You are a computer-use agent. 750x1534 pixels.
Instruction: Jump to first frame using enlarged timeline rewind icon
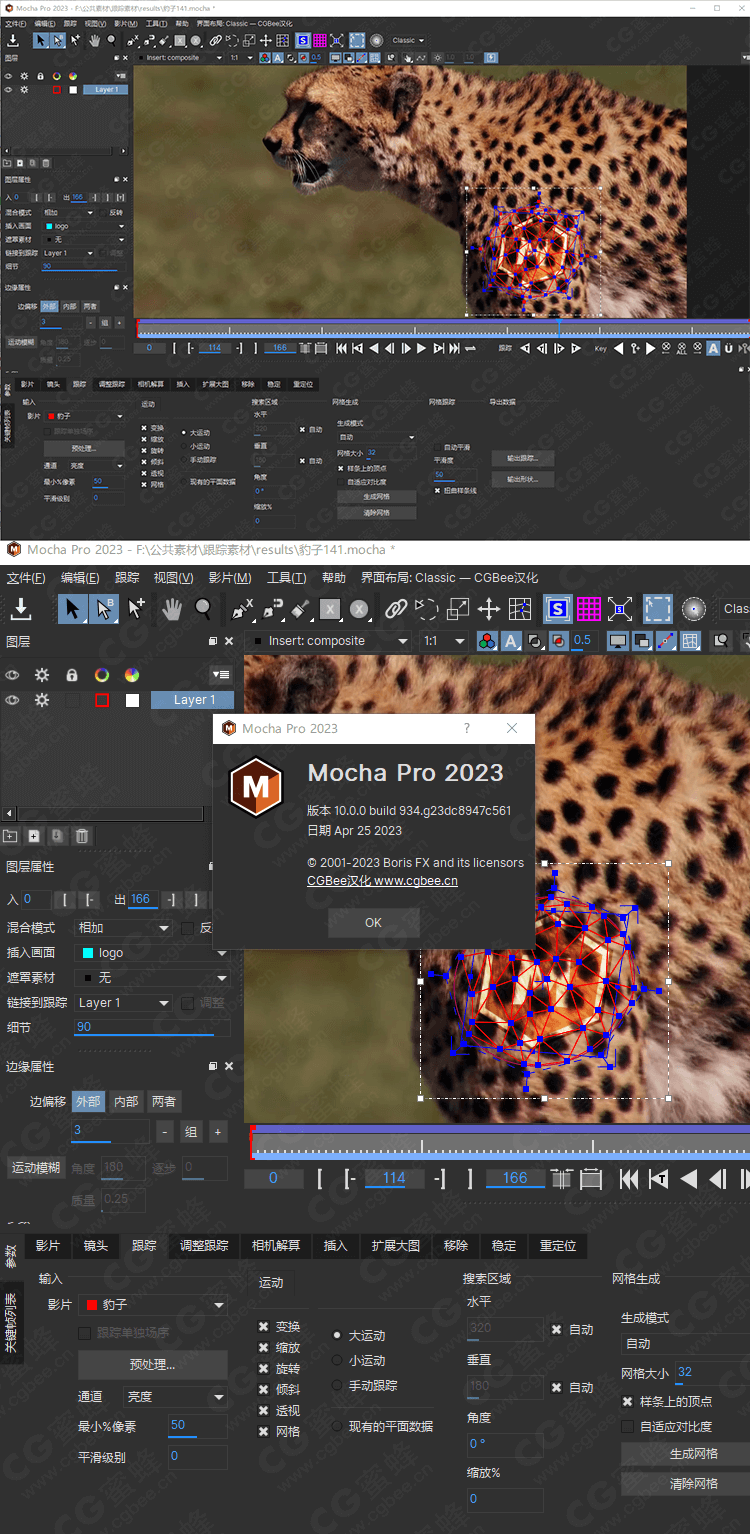[x=629, y=1179]
